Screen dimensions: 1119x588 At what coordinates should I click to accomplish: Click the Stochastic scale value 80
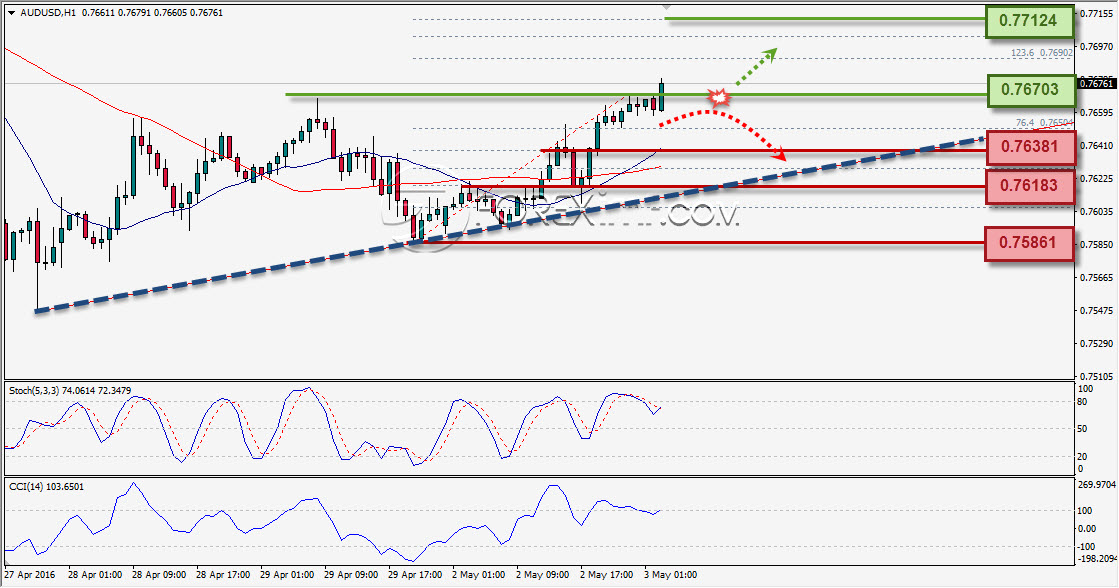coord(1082,402)
